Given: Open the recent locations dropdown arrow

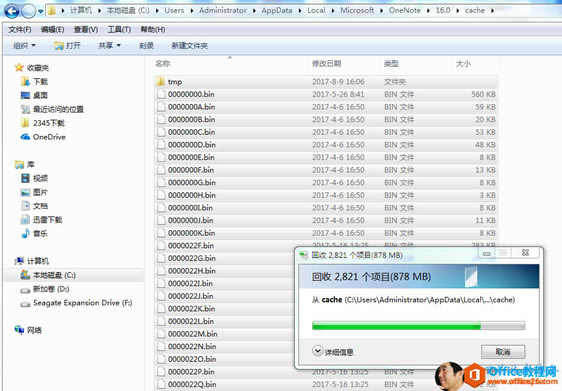Looking at the screenshot, I should (x=41, y=11).
